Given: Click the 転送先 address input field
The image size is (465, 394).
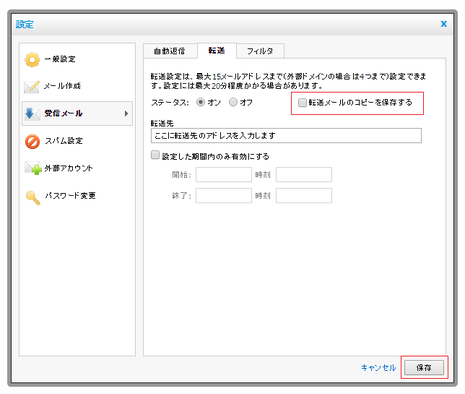Looking at the screenshot, I should pyautogui.click(x=286, y=136).
